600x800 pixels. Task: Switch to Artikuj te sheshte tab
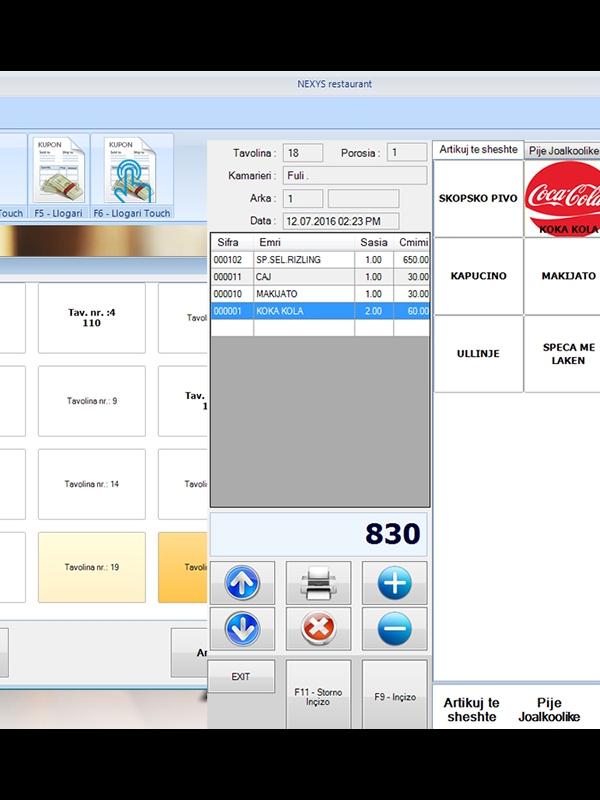(478, 150)
